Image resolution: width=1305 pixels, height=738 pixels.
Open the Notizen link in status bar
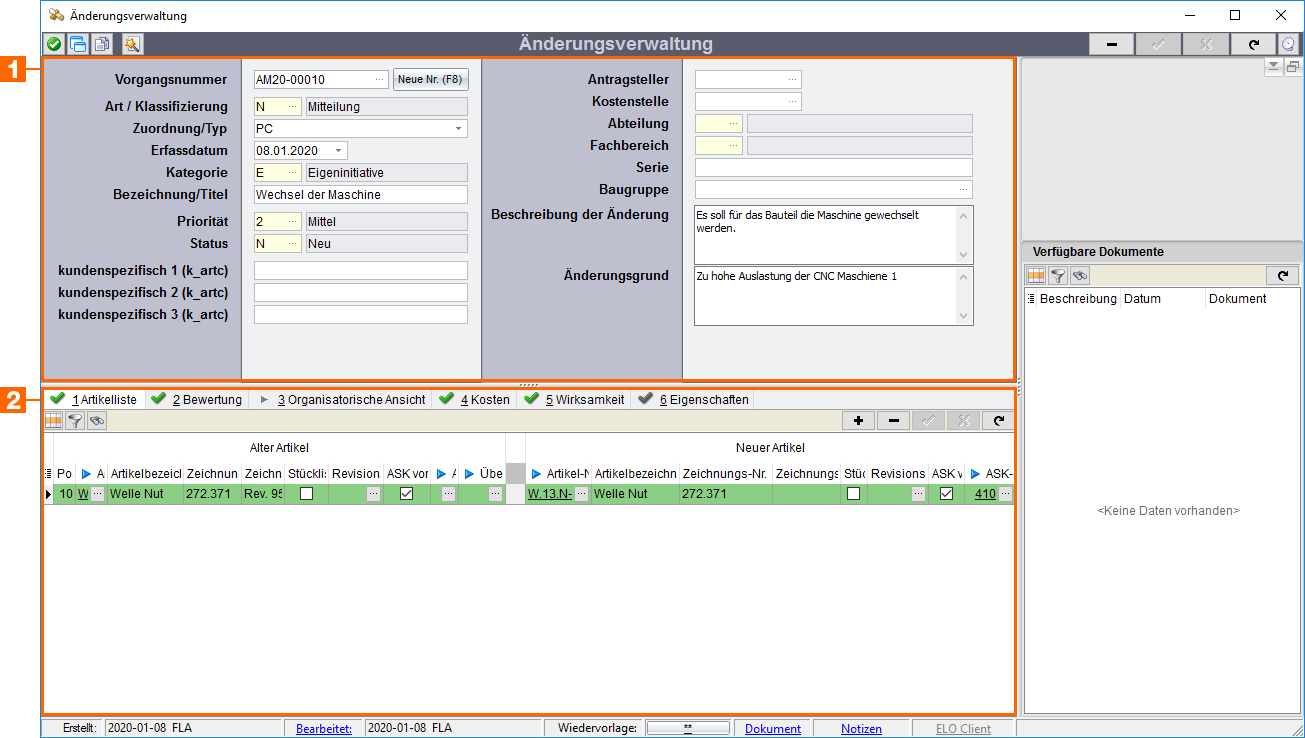click(x=861, y=729)
